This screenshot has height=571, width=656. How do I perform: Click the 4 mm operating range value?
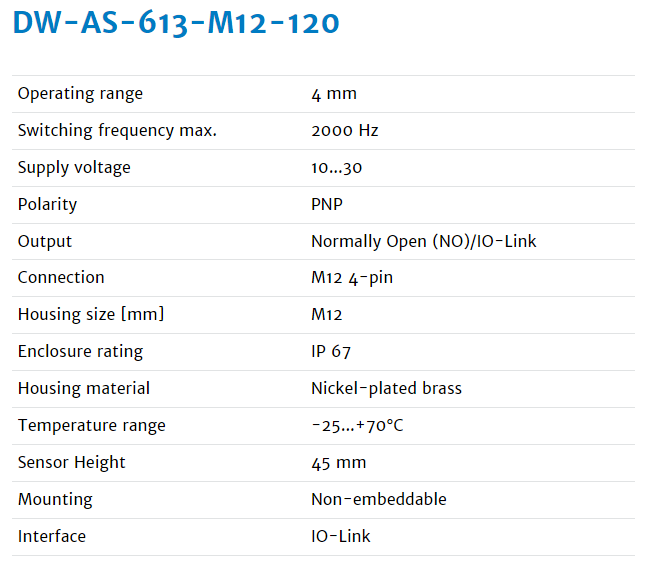pyautogui.click(x=334, y=94)
